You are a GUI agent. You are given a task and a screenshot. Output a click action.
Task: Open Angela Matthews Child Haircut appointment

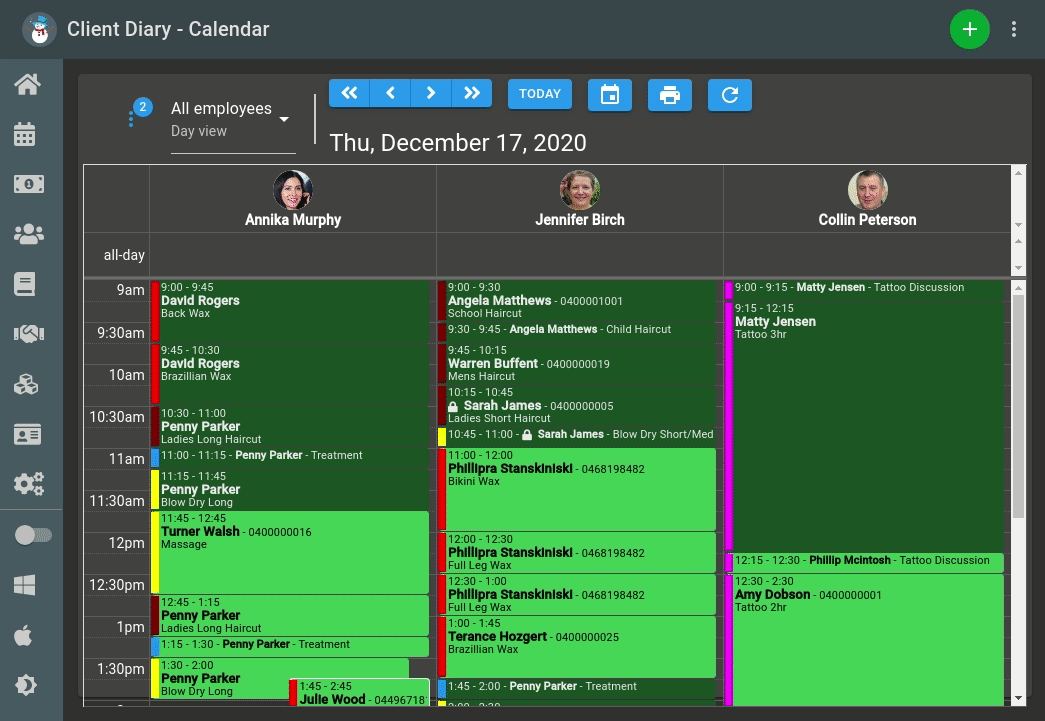point(576,330)
